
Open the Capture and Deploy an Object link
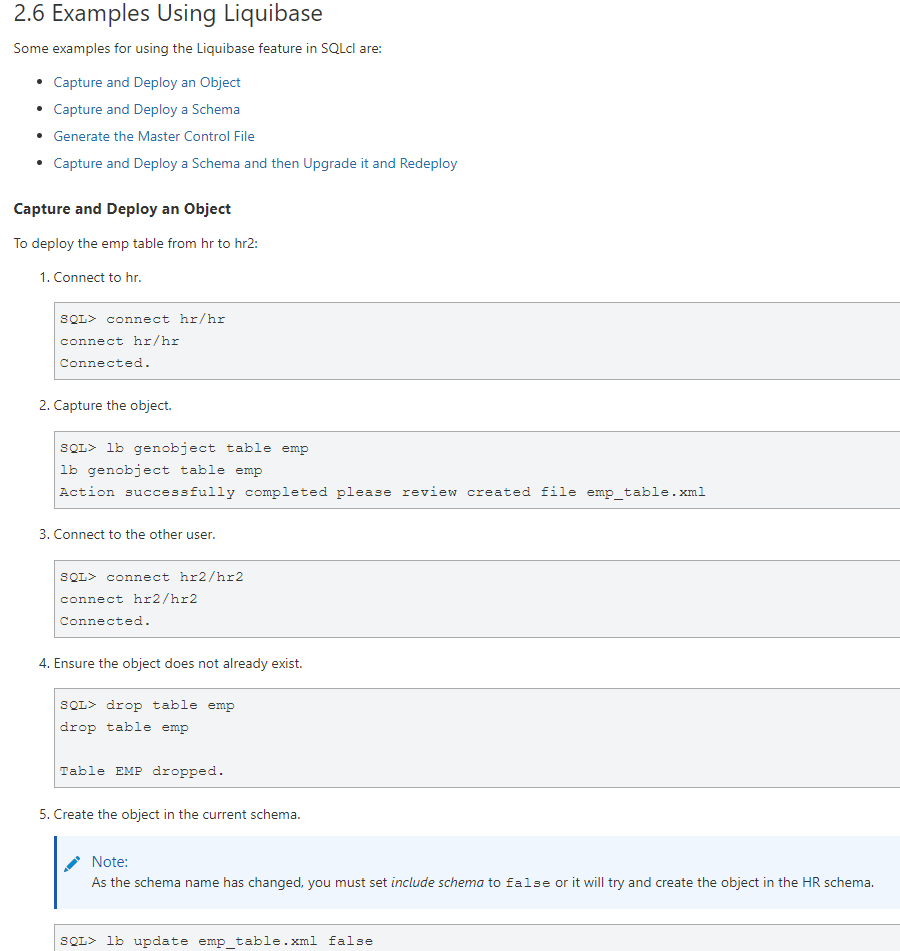147,82
